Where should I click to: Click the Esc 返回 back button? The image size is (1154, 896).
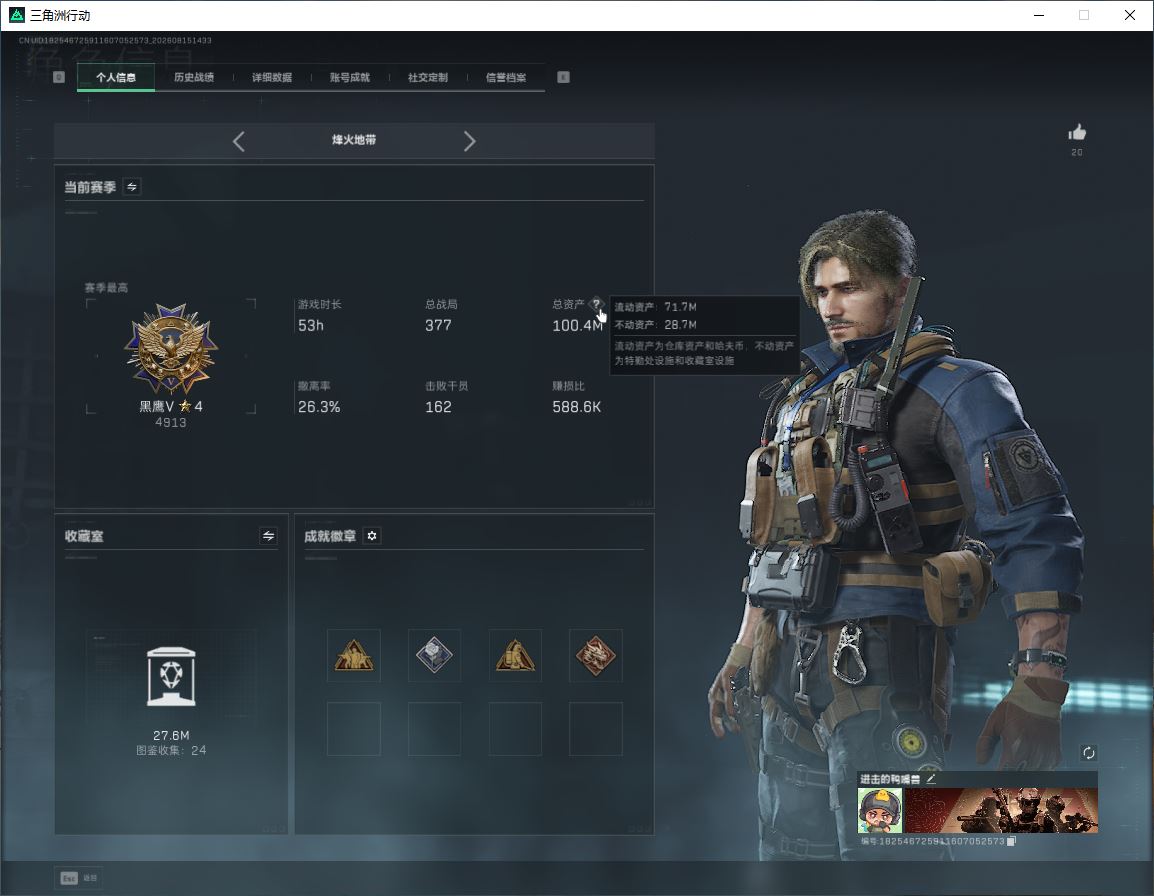(78, 878)
